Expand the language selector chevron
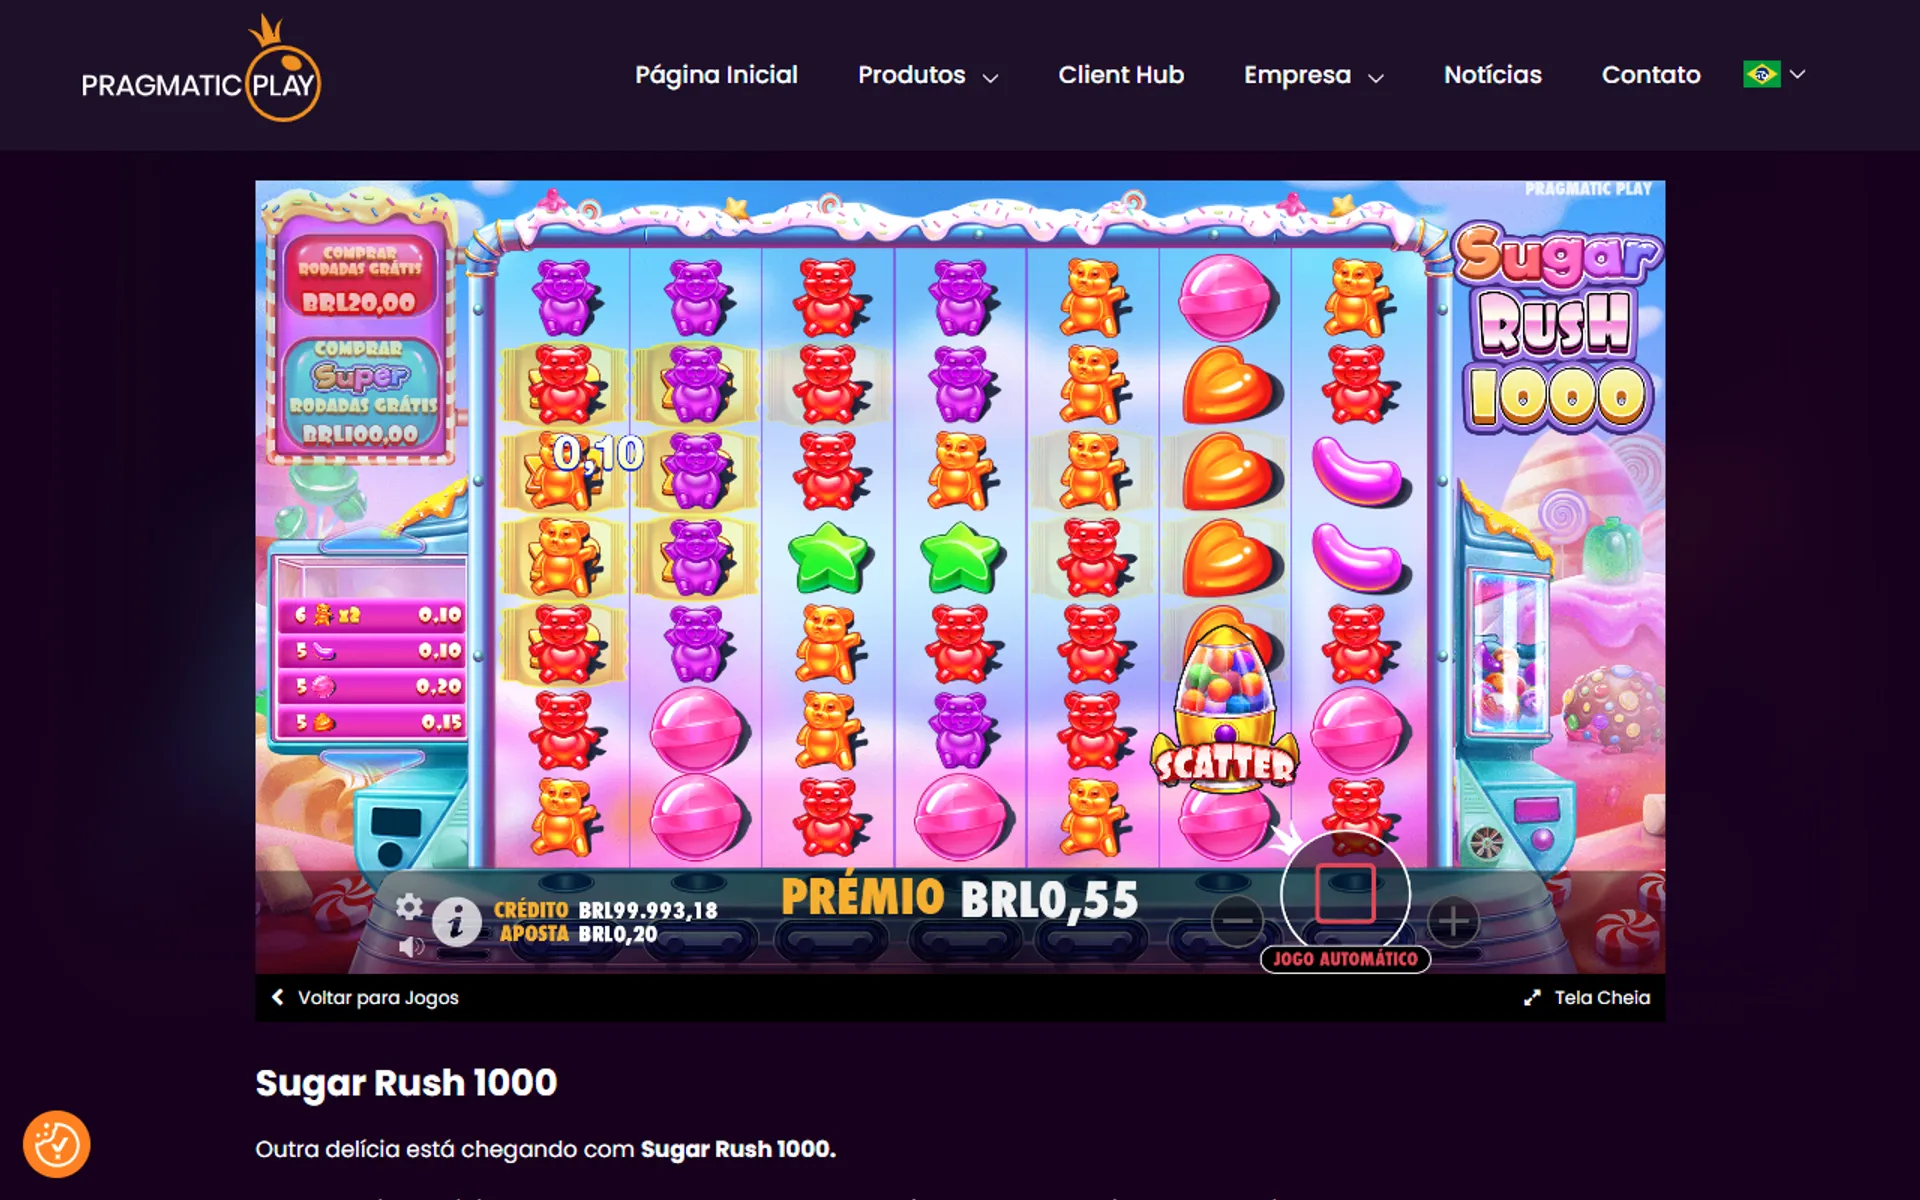This screenshot has width=1920, height=1200. (1797, 74)
